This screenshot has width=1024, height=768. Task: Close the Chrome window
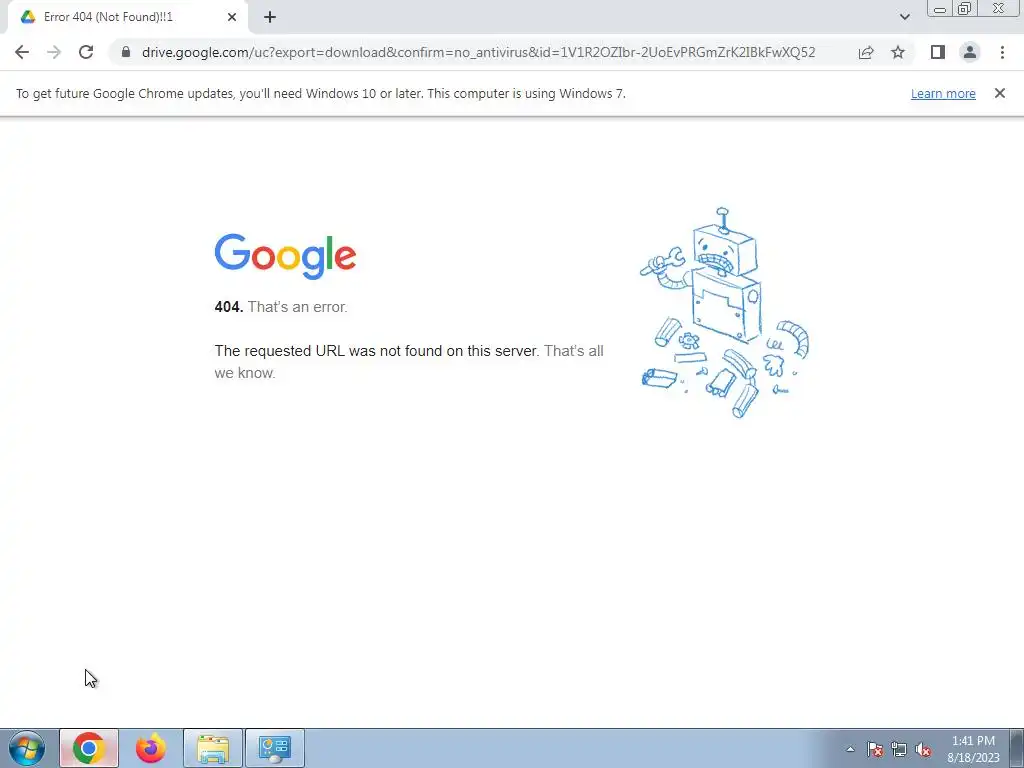999,9
